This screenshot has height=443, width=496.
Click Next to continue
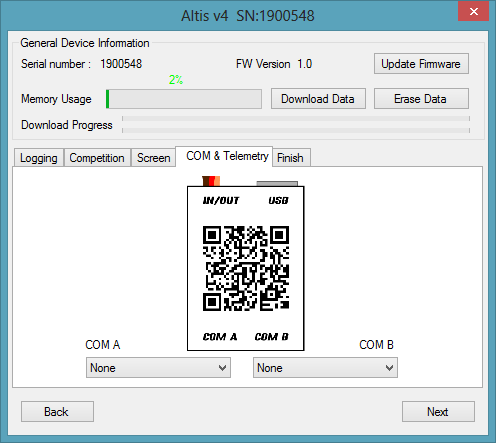(438, 412)
